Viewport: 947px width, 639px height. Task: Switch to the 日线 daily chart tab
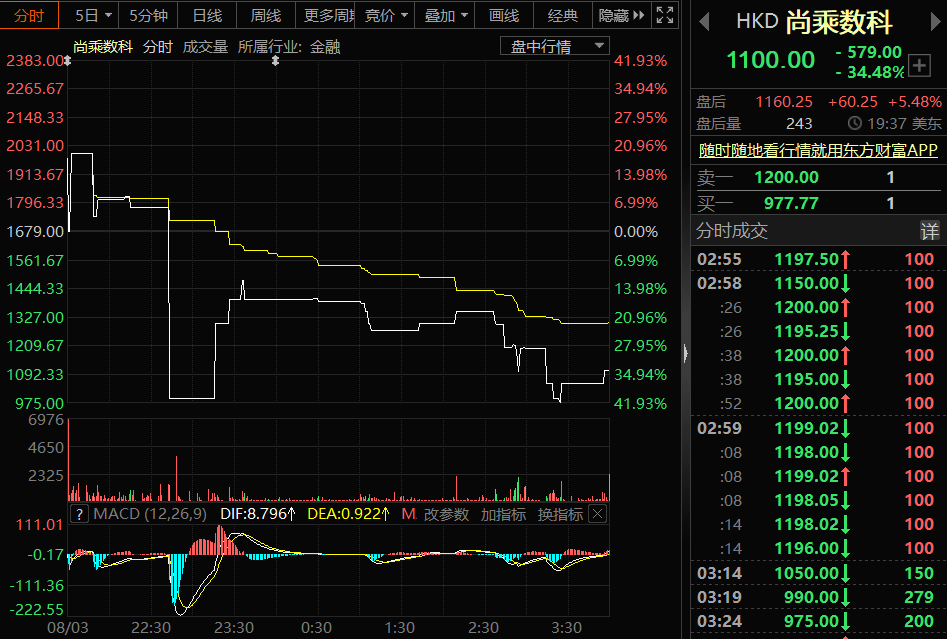[207, 15]
